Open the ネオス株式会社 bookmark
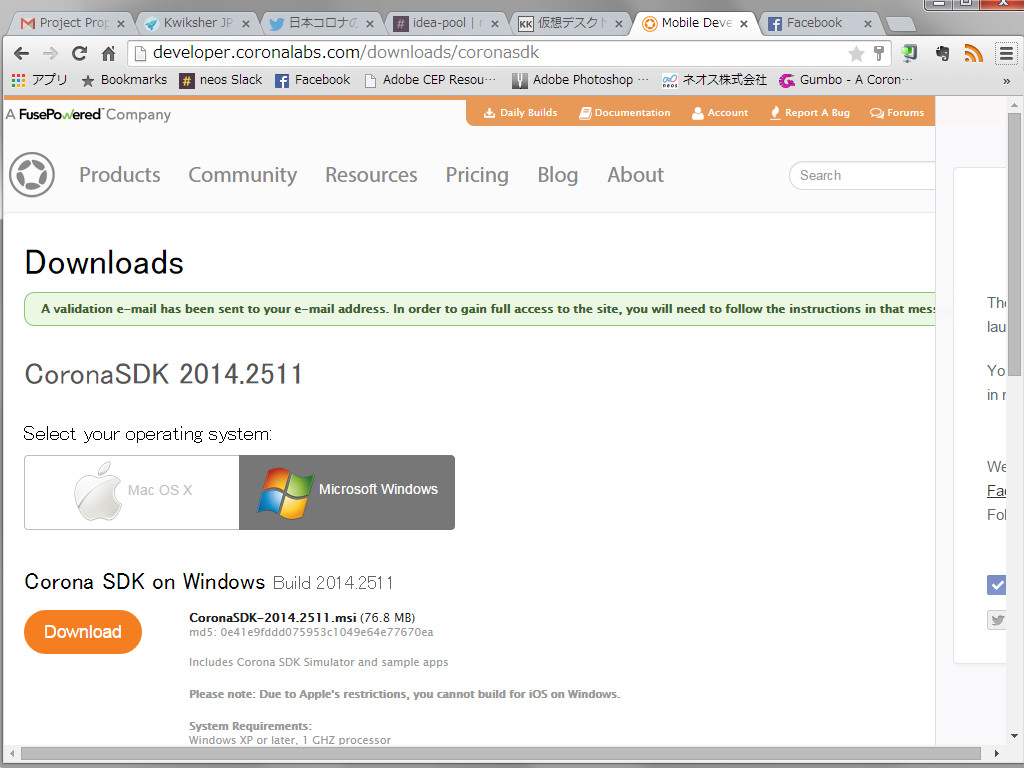1024x768 pixels. click(714, 80)
